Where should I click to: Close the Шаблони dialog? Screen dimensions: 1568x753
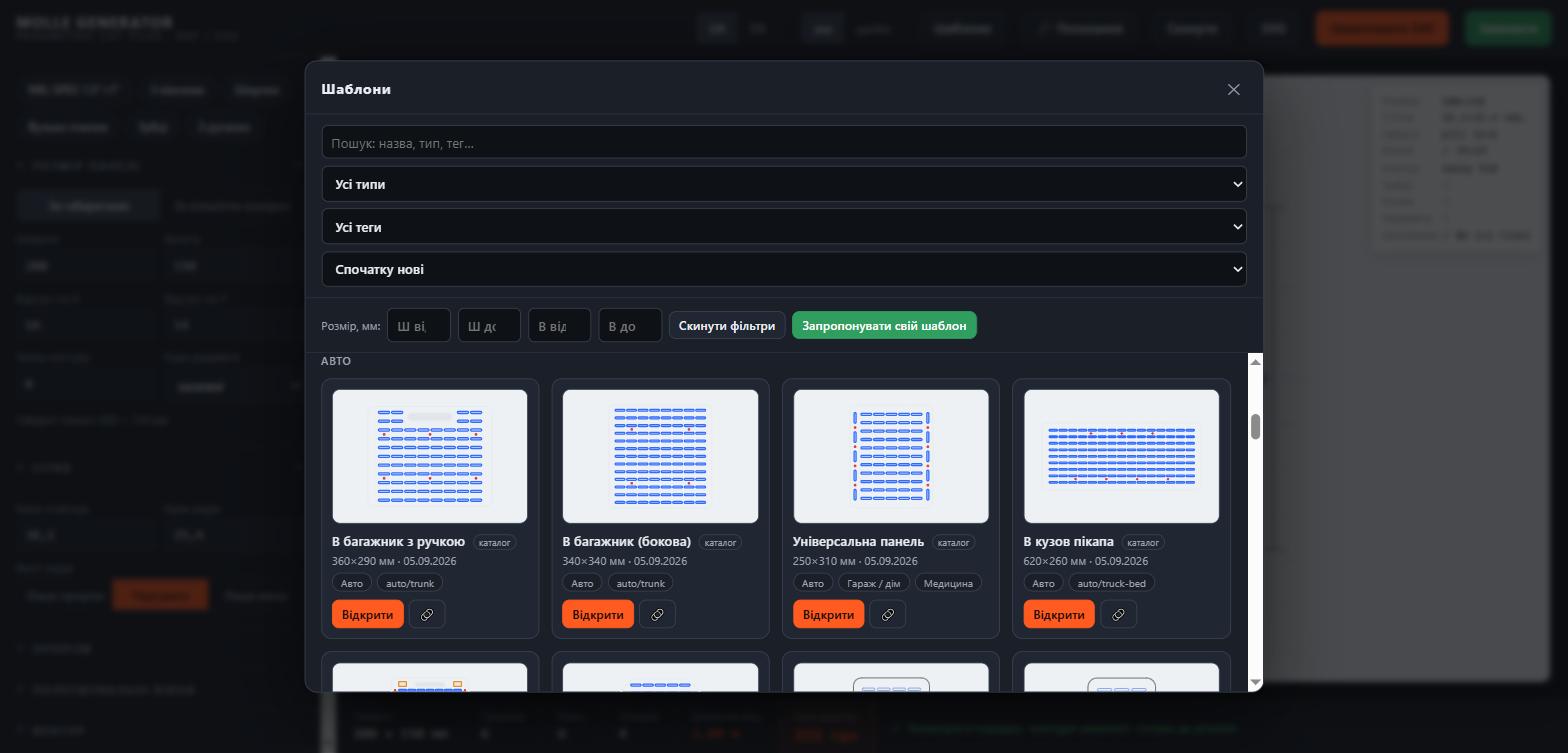[1233, 89]
